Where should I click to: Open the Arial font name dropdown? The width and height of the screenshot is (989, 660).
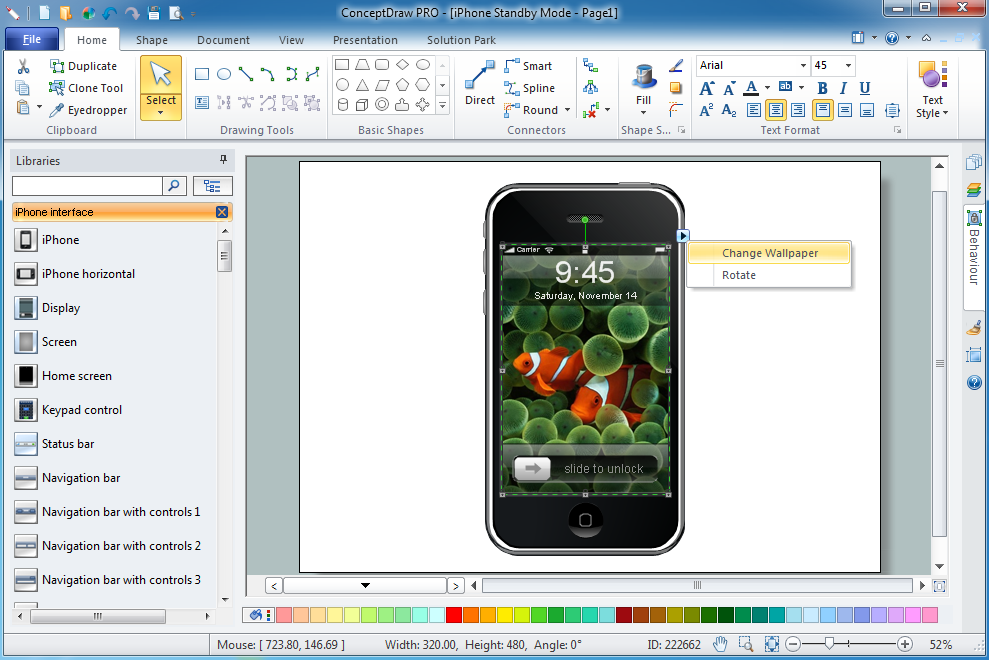[802, 66]
